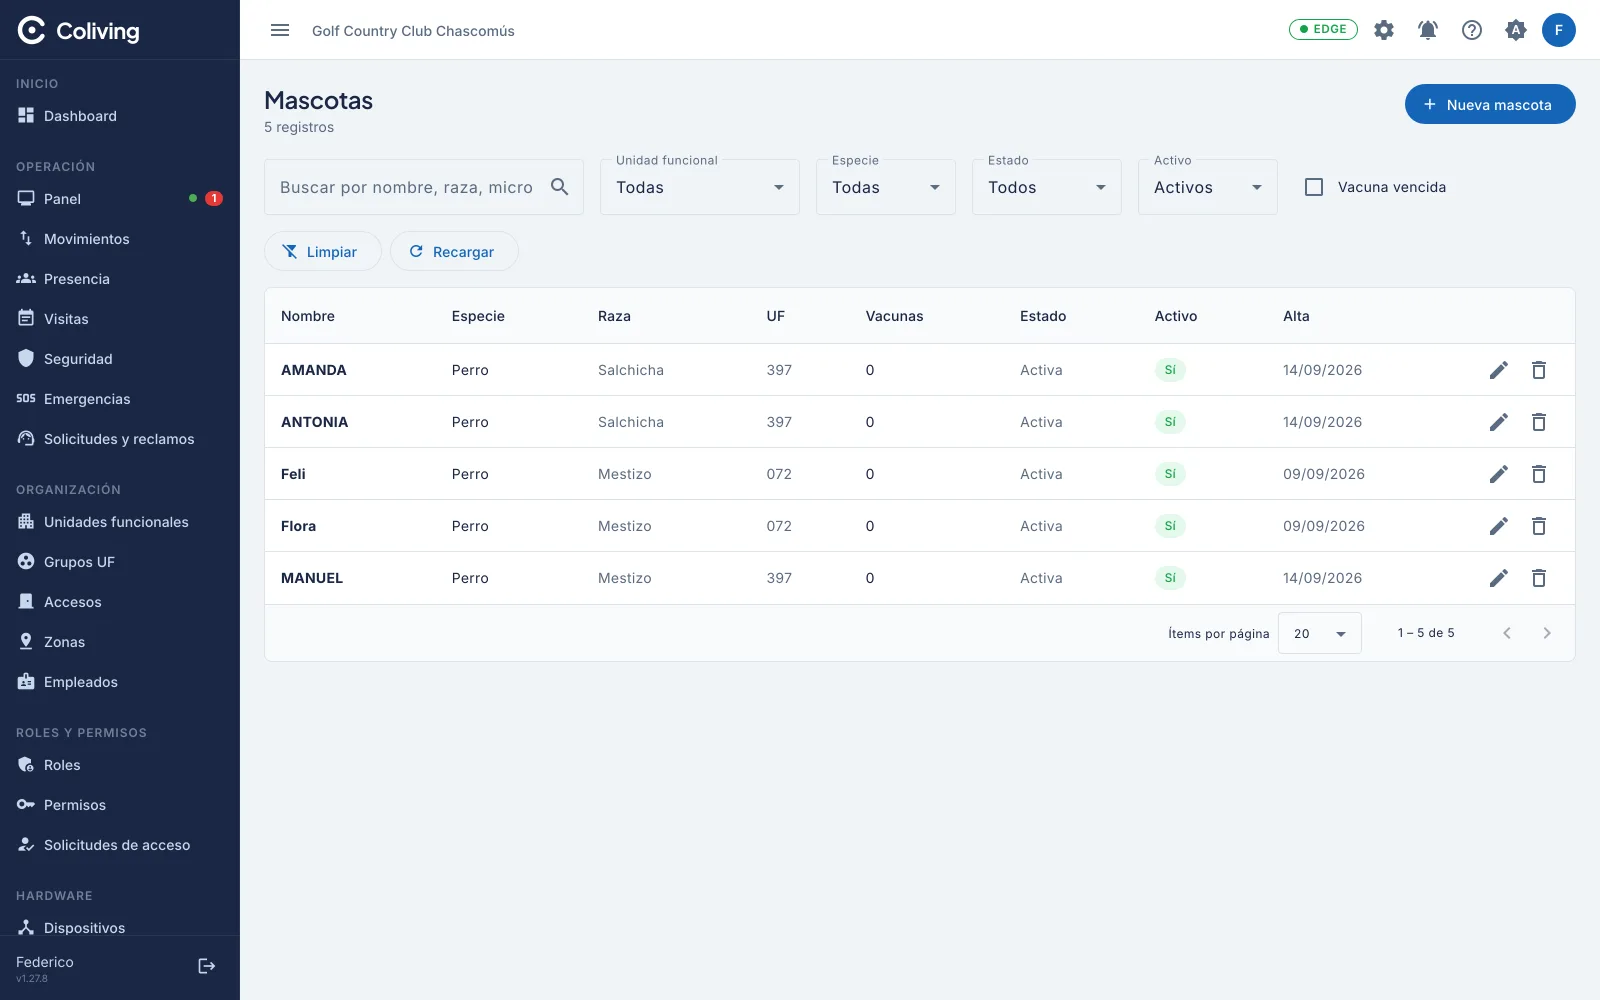The height and width of the screenshot is (1000, 1600).
Task: Click the search magnifier icon
Action: [560, 187]
